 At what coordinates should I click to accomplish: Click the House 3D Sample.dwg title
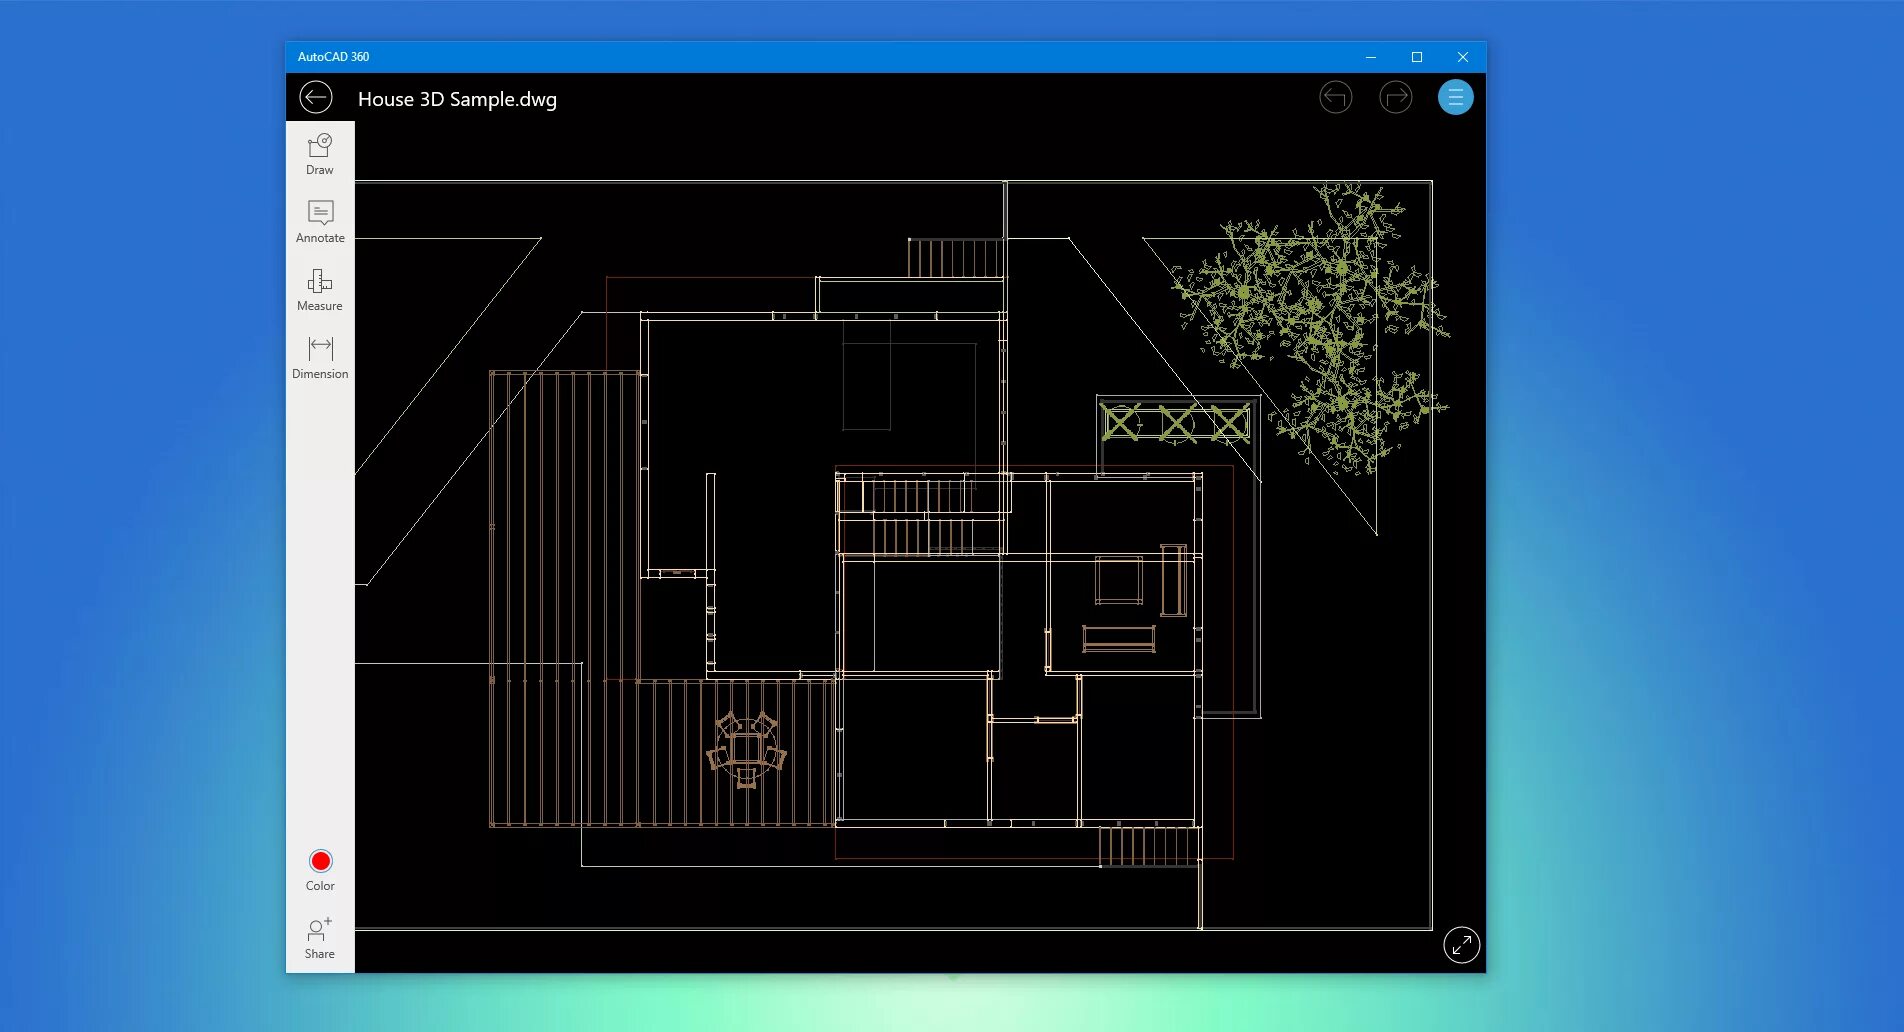pyautogui.click(x=457, y=99)
